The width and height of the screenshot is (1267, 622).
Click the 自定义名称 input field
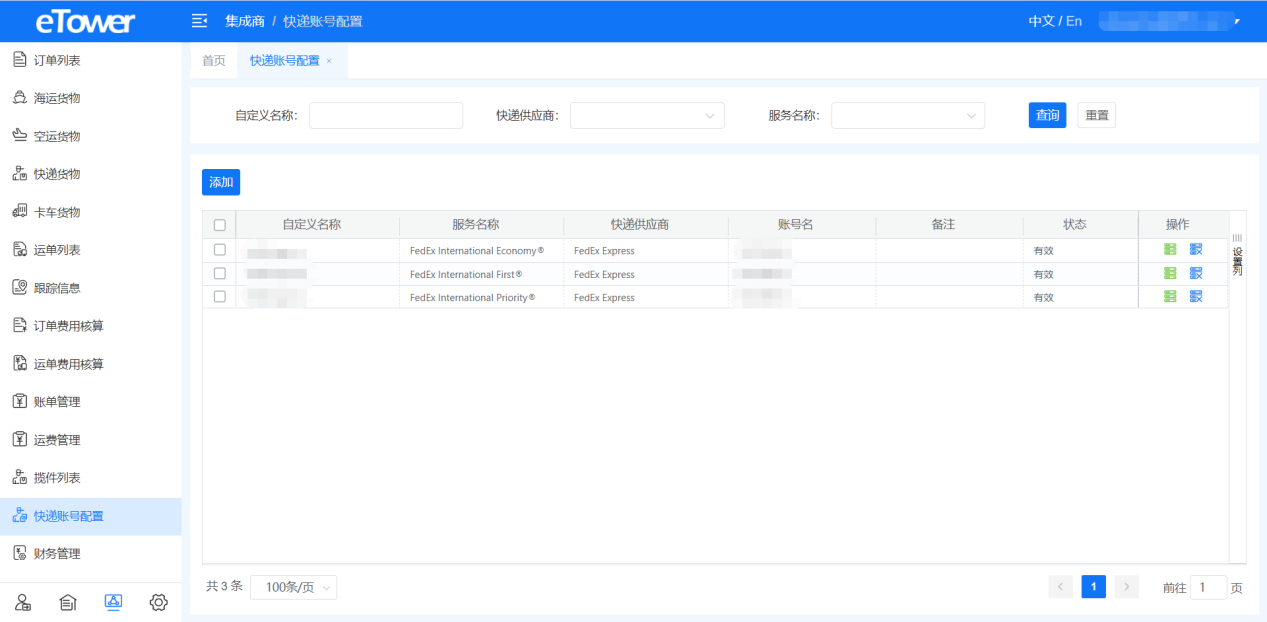pyautogui.click(x=385, y=116)
